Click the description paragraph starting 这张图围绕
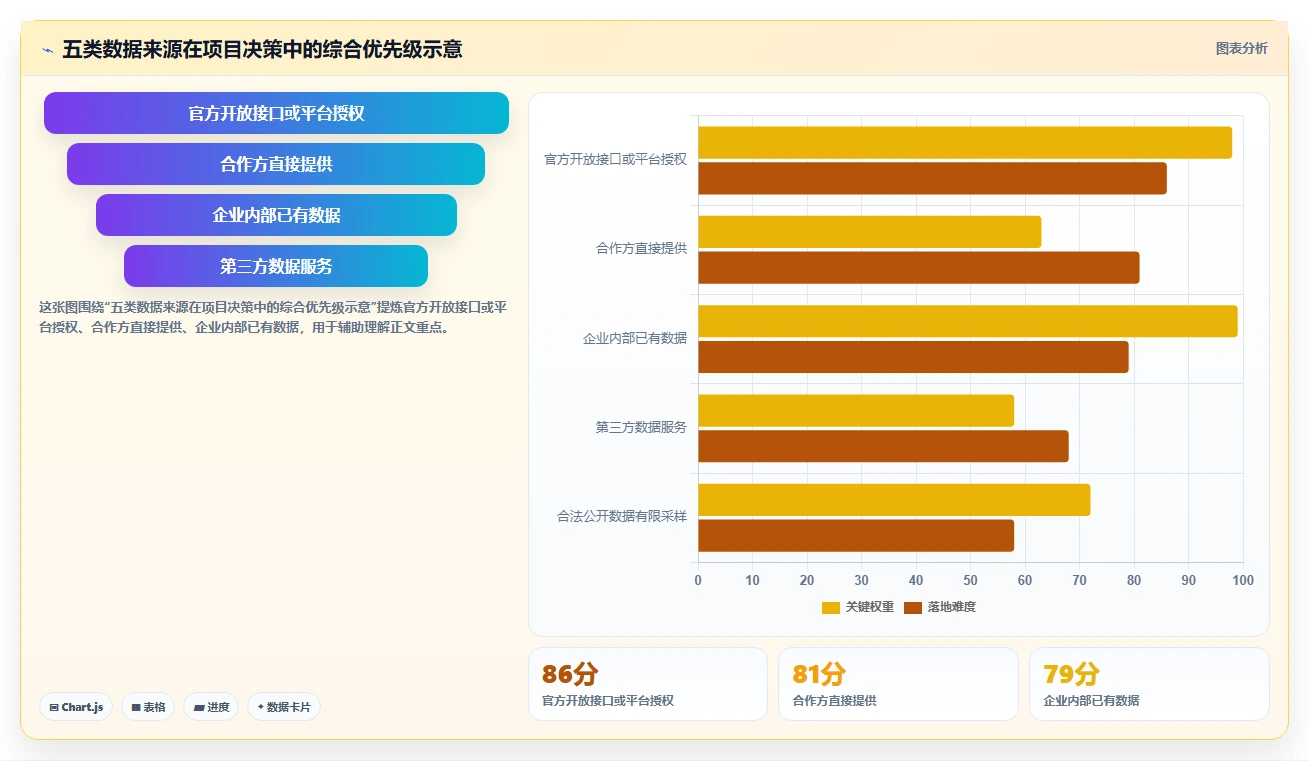This screenshot has height=761, width=1309. pos(273,317)
